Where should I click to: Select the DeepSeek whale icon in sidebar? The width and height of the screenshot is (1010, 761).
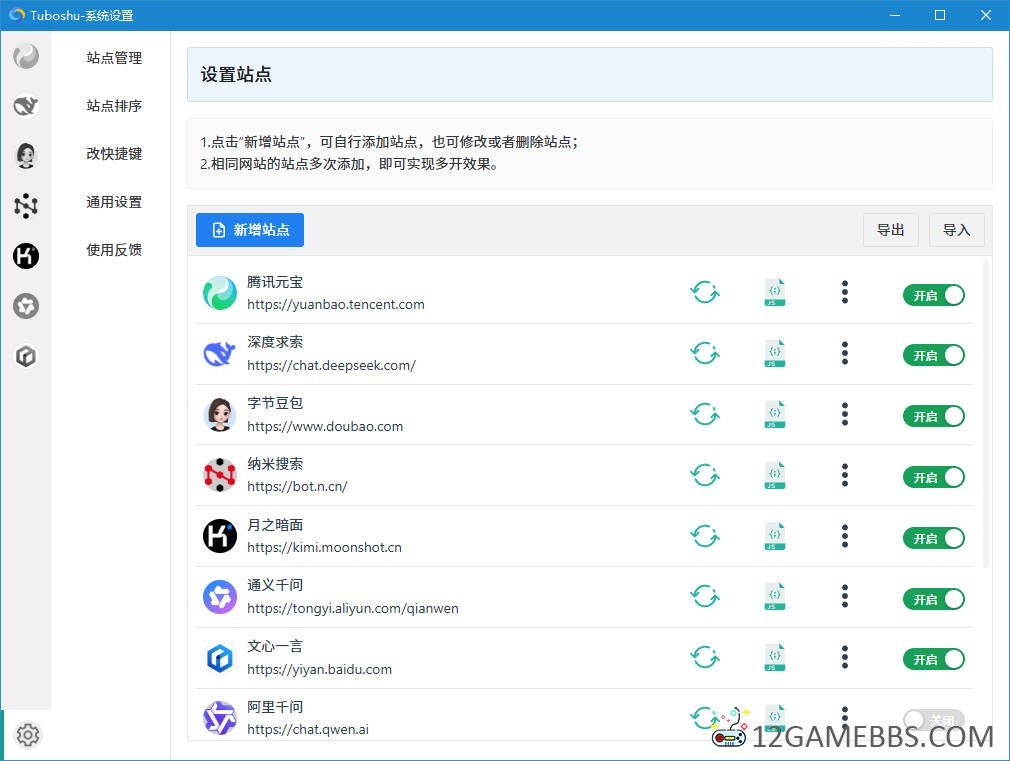(x=26, y=105)
